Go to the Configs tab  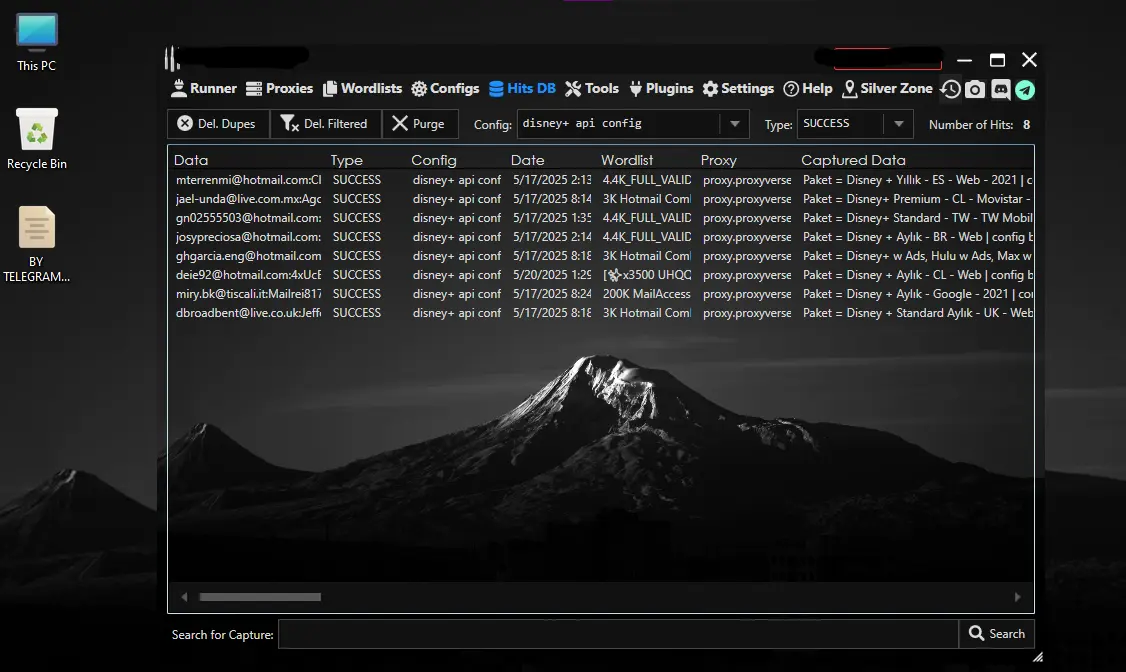click(x=445, y=88)
